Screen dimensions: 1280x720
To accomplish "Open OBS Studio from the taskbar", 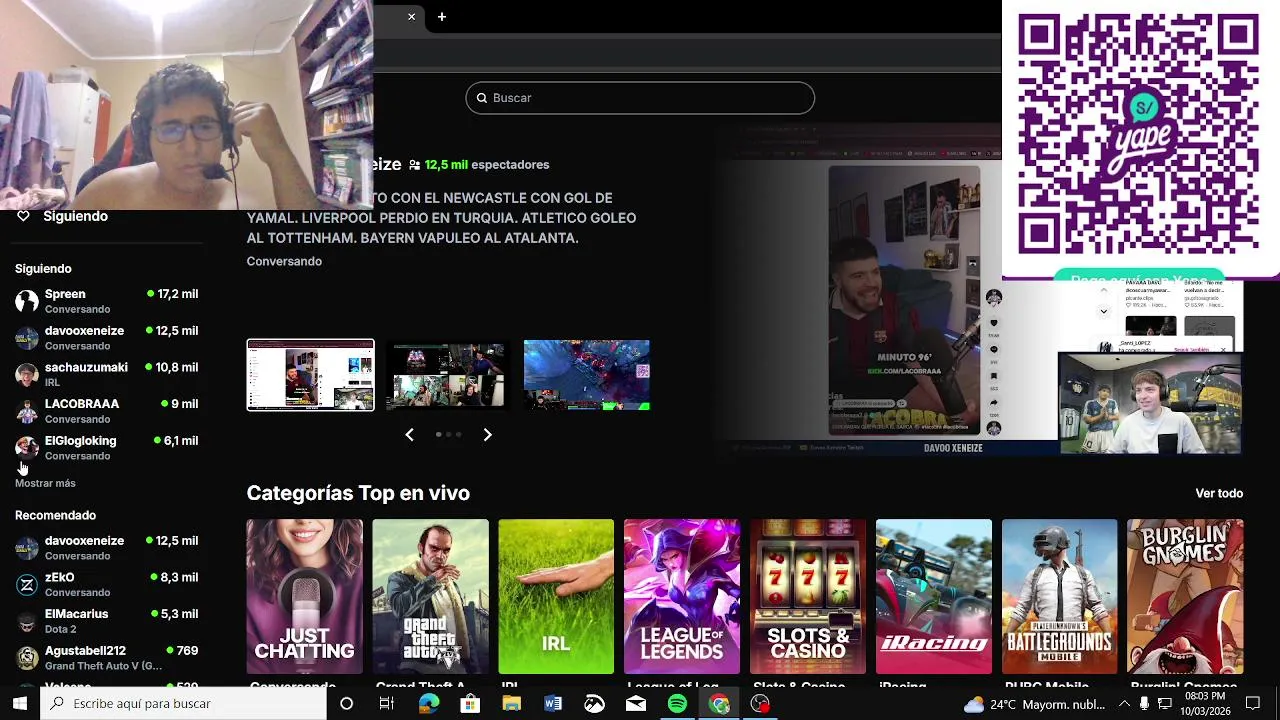I will (x=760, y=704).
